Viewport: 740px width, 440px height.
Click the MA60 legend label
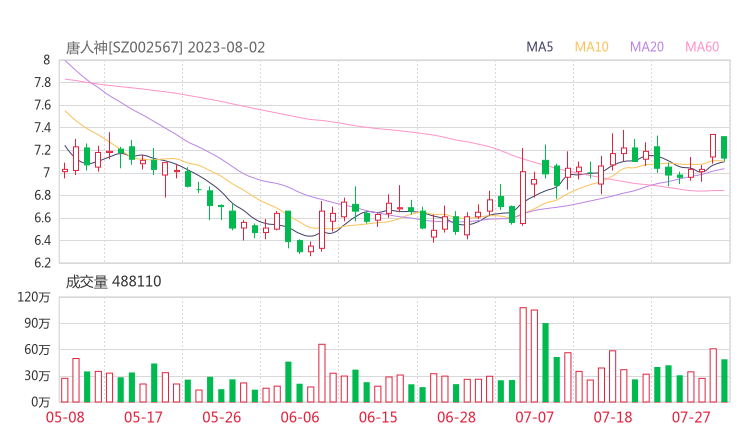pyautogui.click(x=702, y=47)
